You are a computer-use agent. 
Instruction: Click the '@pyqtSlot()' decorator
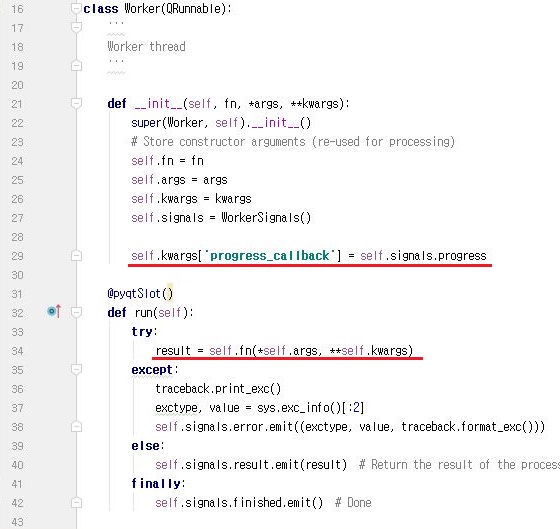point(140,294)
